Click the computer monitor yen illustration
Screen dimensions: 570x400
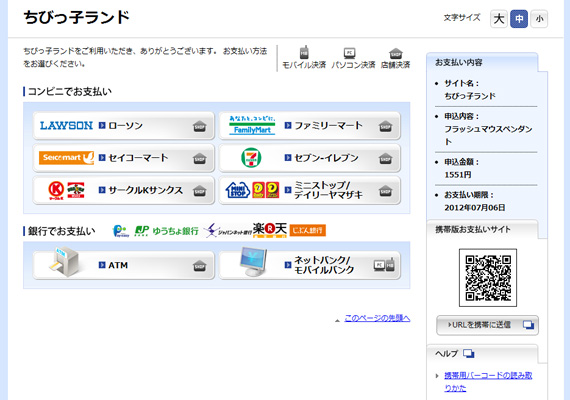click(253, 262)
